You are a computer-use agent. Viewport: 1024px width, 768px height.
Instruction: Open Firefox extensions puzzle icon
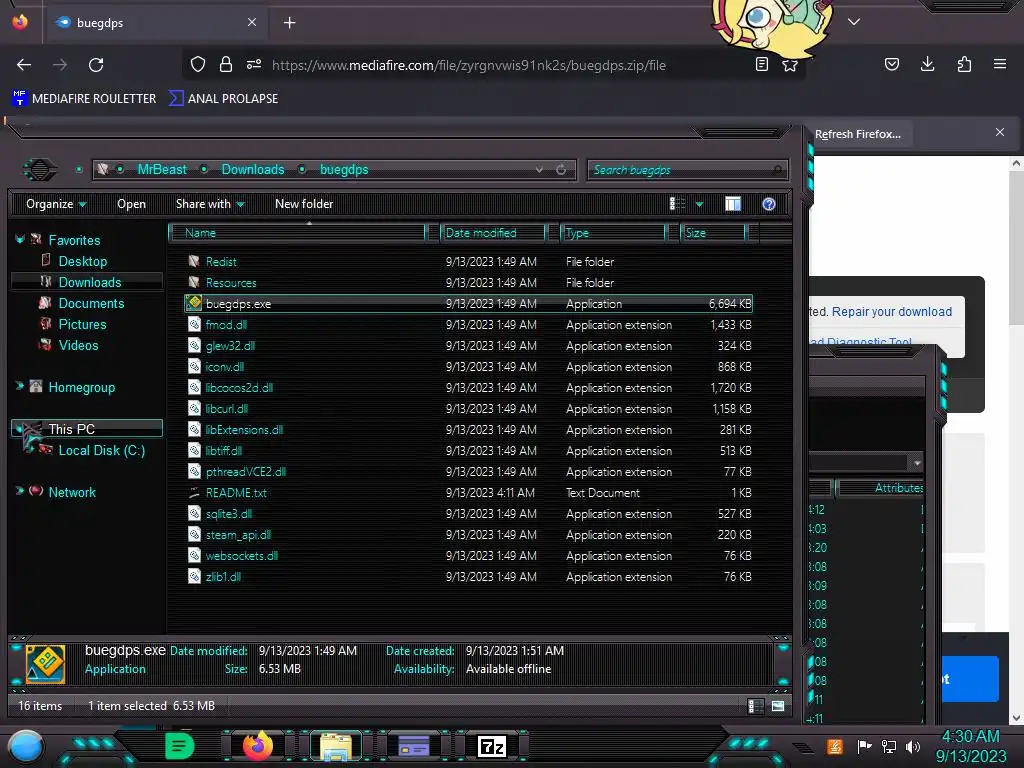click(964, 64)
